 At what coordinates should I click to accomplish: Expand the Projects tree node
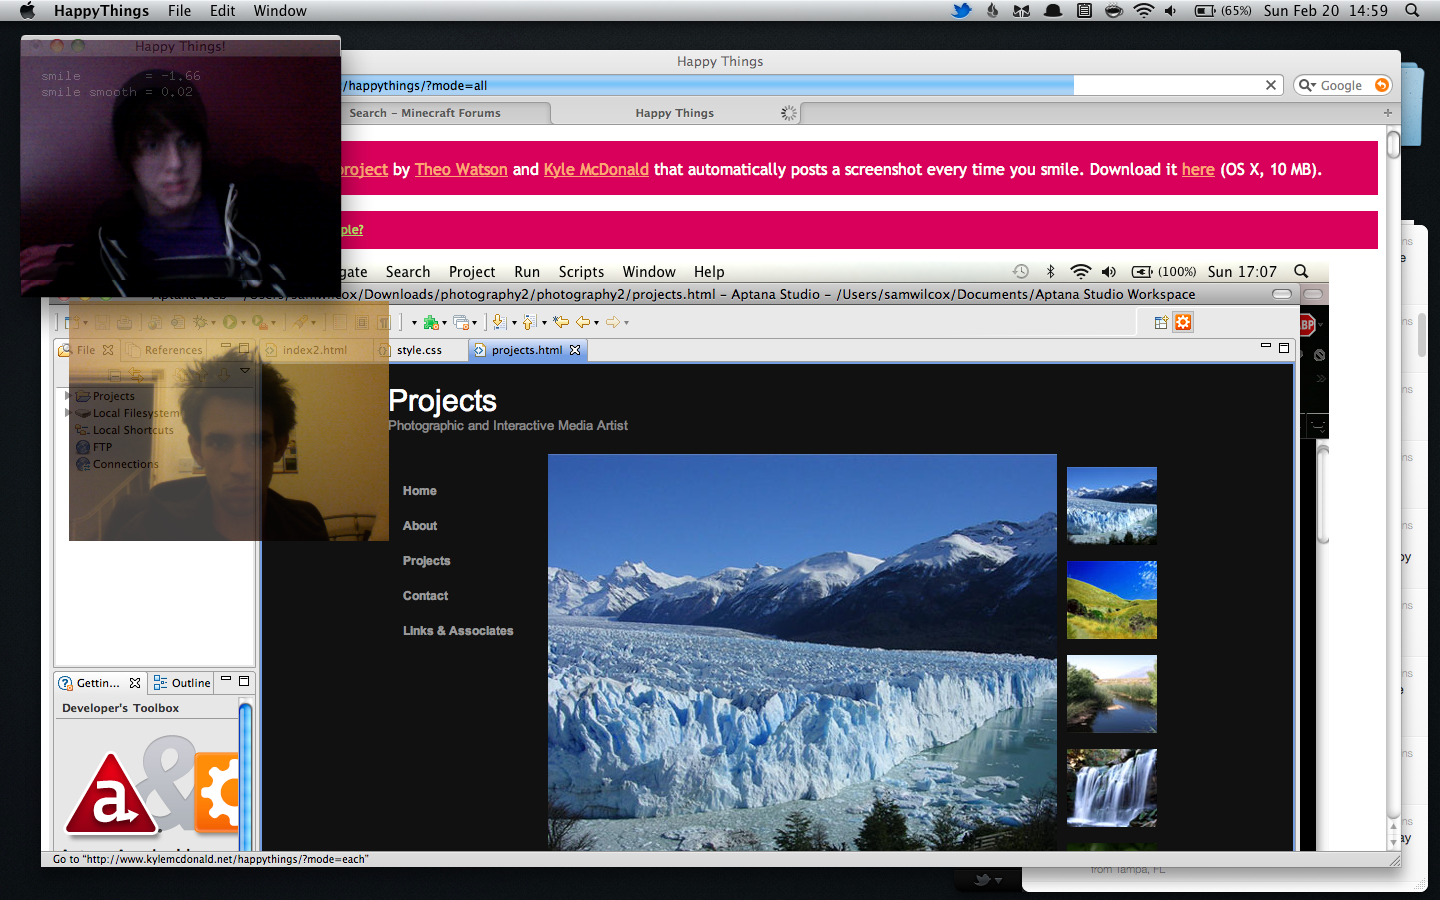click(x=68, y=396)
